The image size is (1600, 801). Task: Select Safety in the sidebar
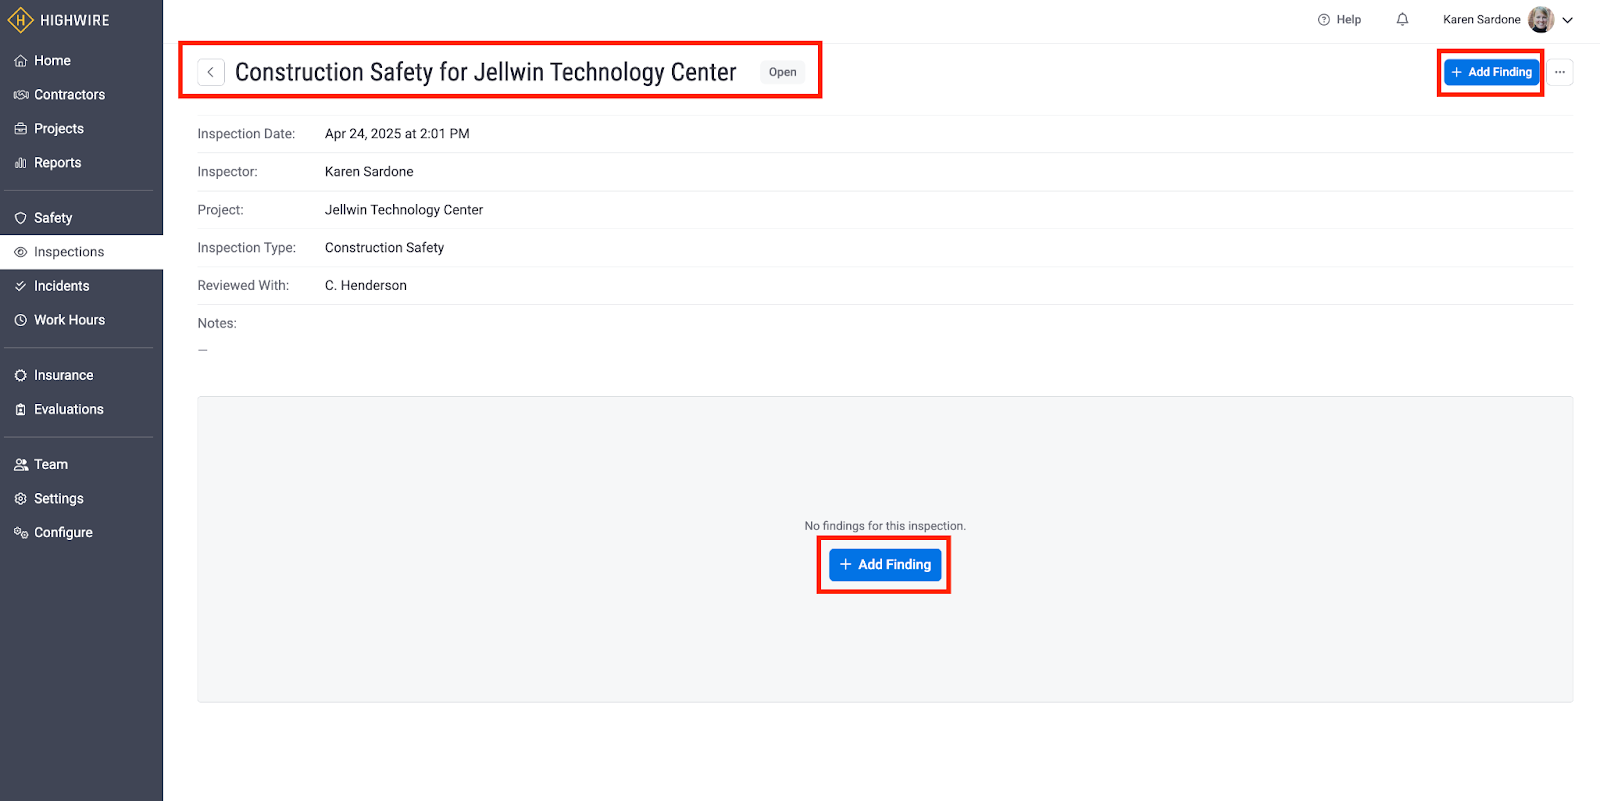point(81,218)
